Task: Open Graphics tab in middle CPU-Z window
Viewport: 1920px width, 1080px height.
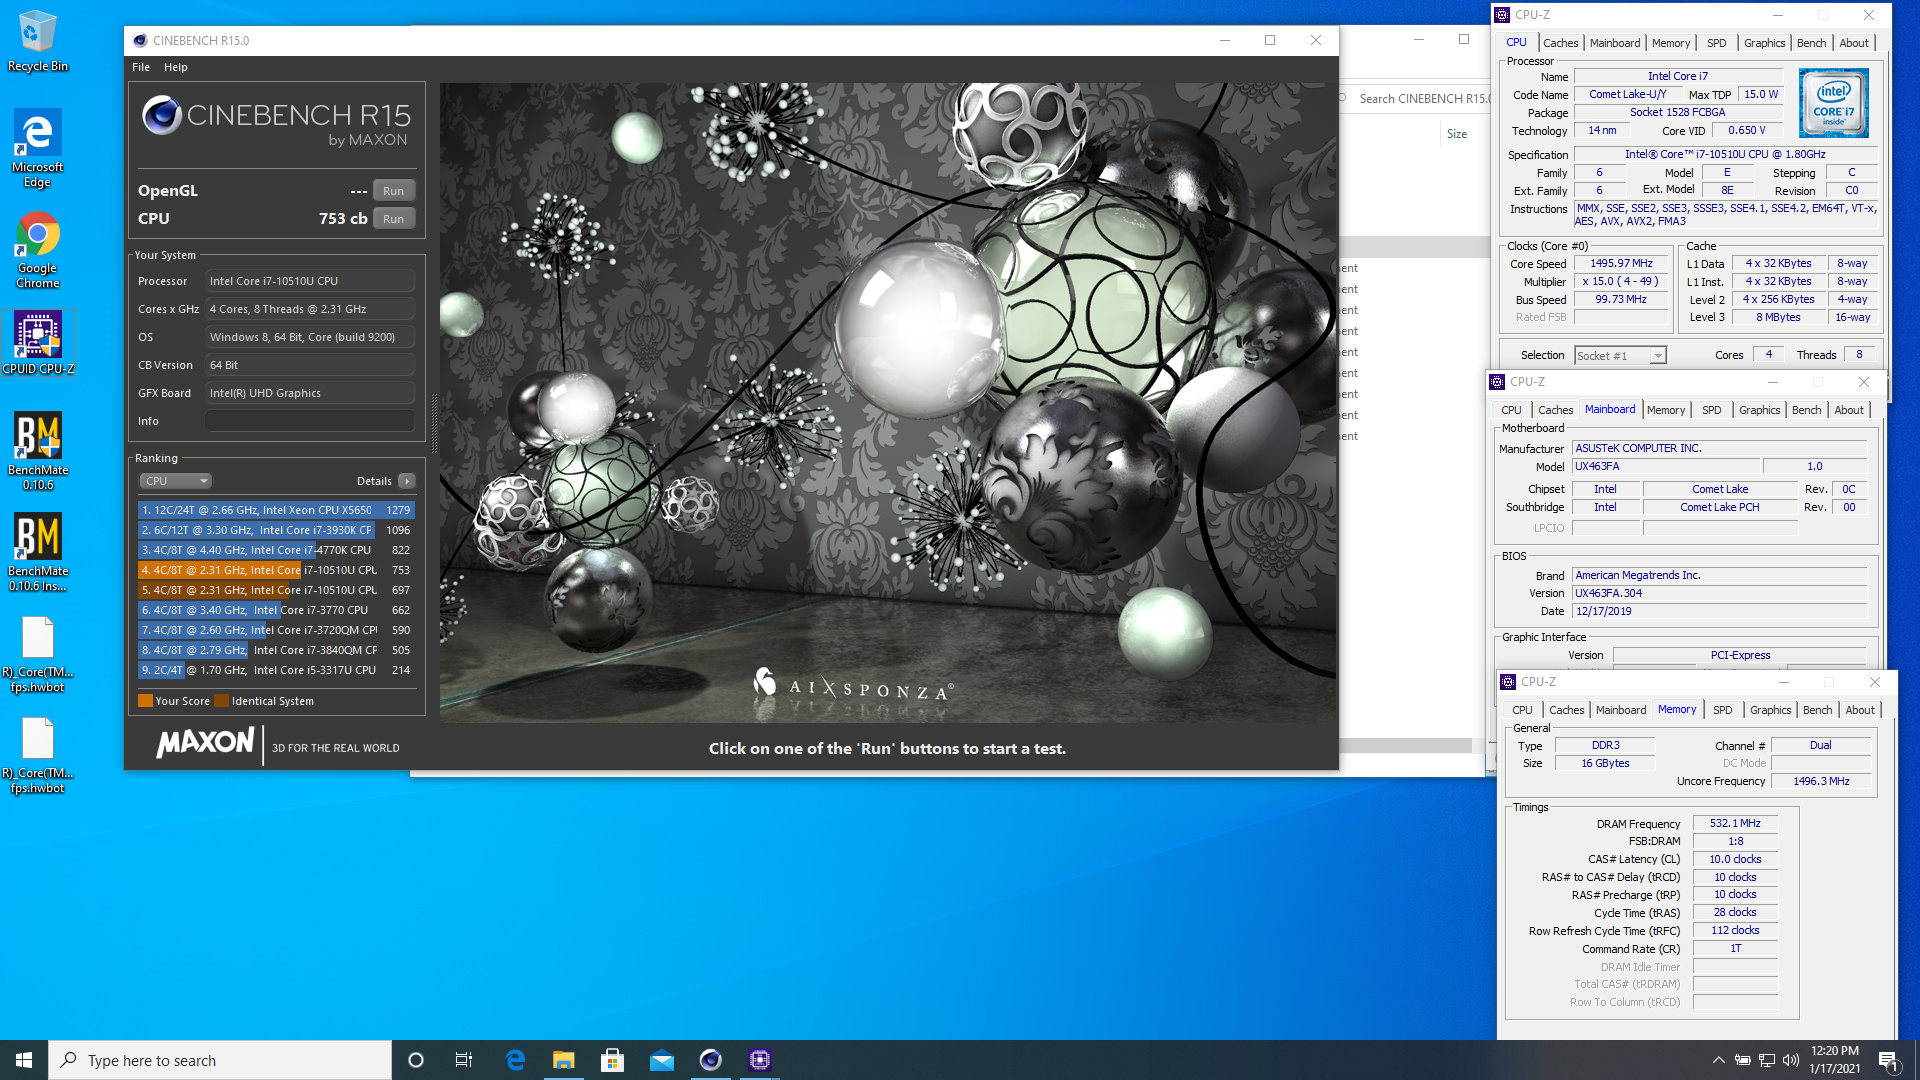Action: point(1760,410)
